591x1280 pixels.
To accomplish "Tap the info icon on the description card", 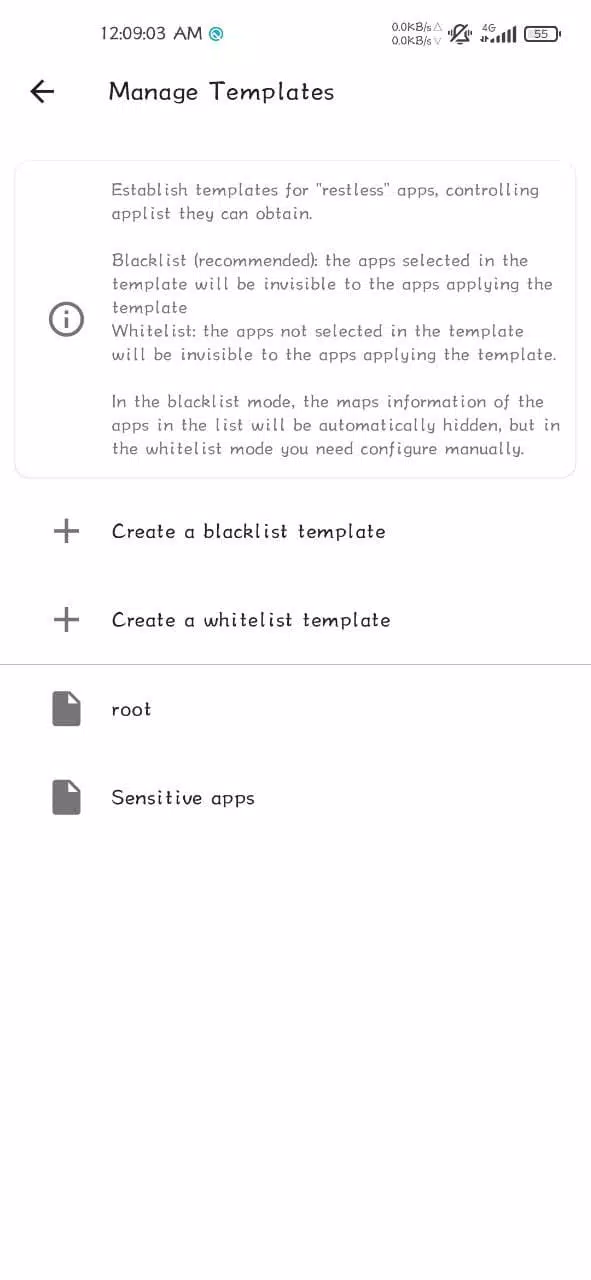I will click(66, 319).
